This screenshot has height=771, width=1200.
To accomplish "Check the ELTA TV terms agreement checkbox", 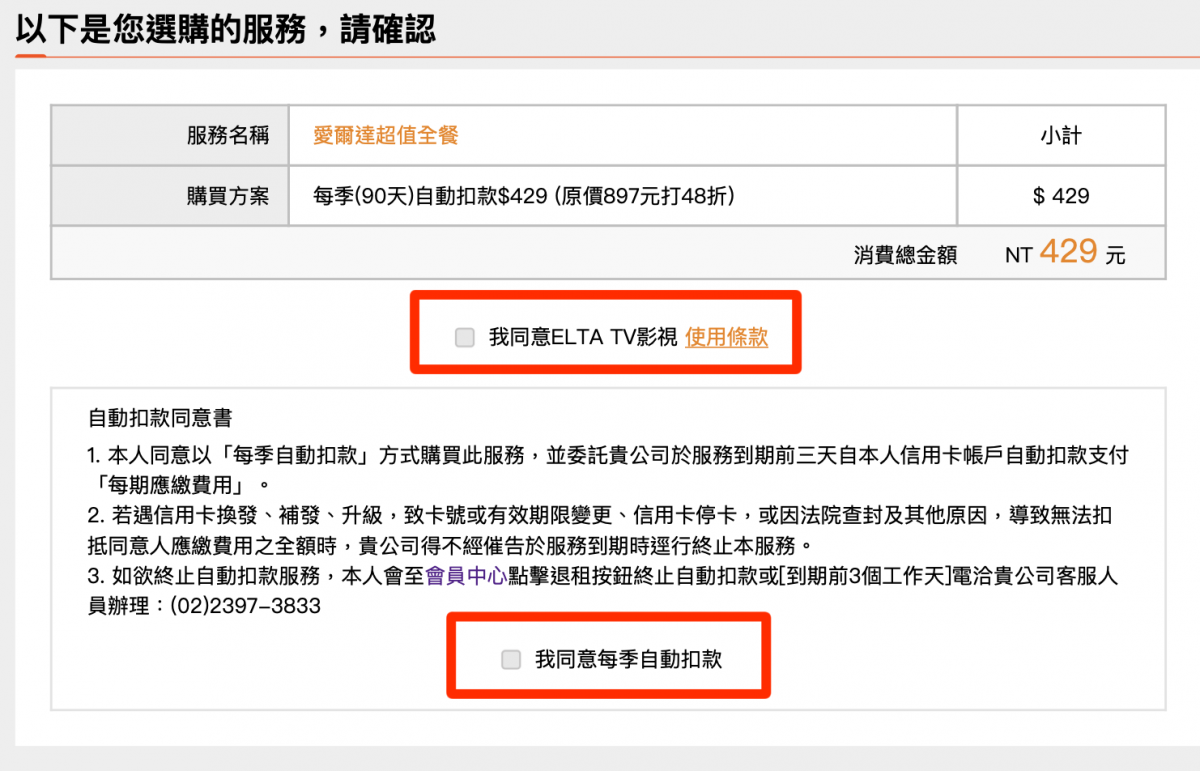I will [464, 338].
